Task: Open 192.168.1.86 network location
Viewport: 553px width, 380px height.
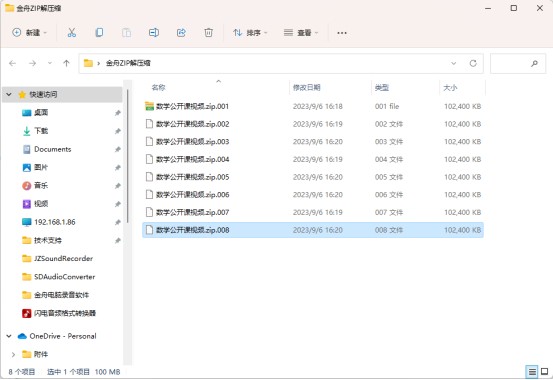Action: [55, 222]
